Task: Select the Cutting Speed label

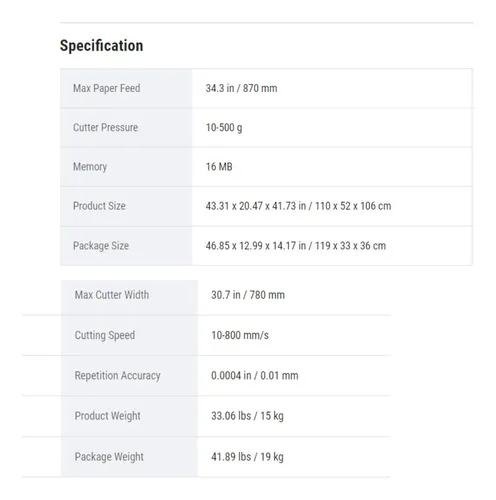Action: (105, 335)
